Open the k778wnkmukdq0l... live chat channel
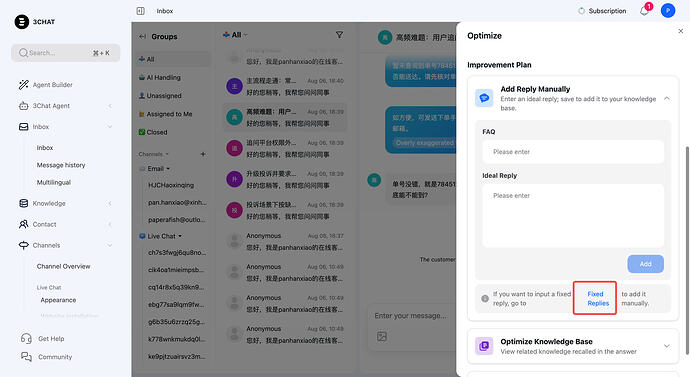The width and height of the screenshot is (690, 377). tap(177, 339)
